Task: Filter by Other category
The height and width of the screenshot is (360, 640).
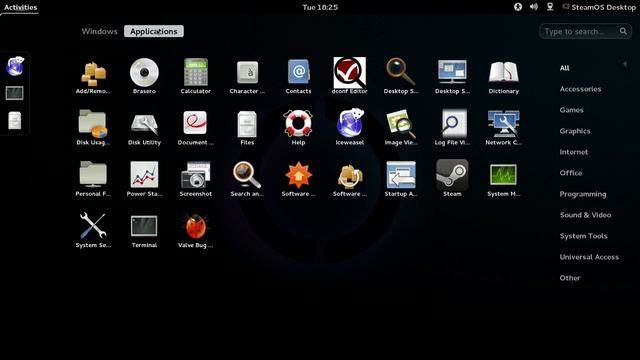Action: [570, 278]
